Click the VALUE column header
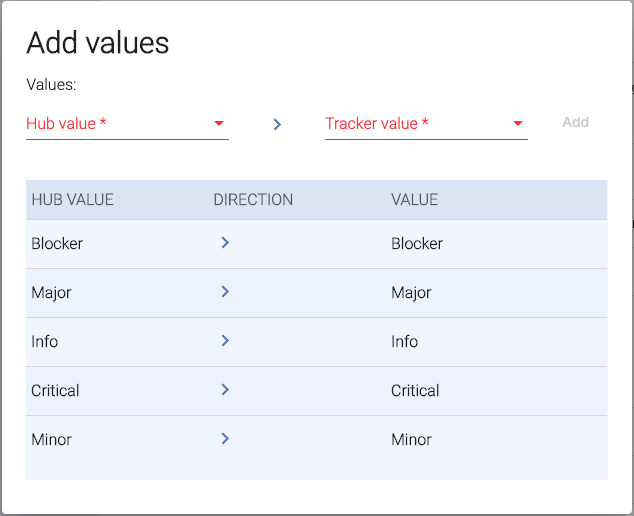This screenshot has height=516, width=634. (414, 200)
